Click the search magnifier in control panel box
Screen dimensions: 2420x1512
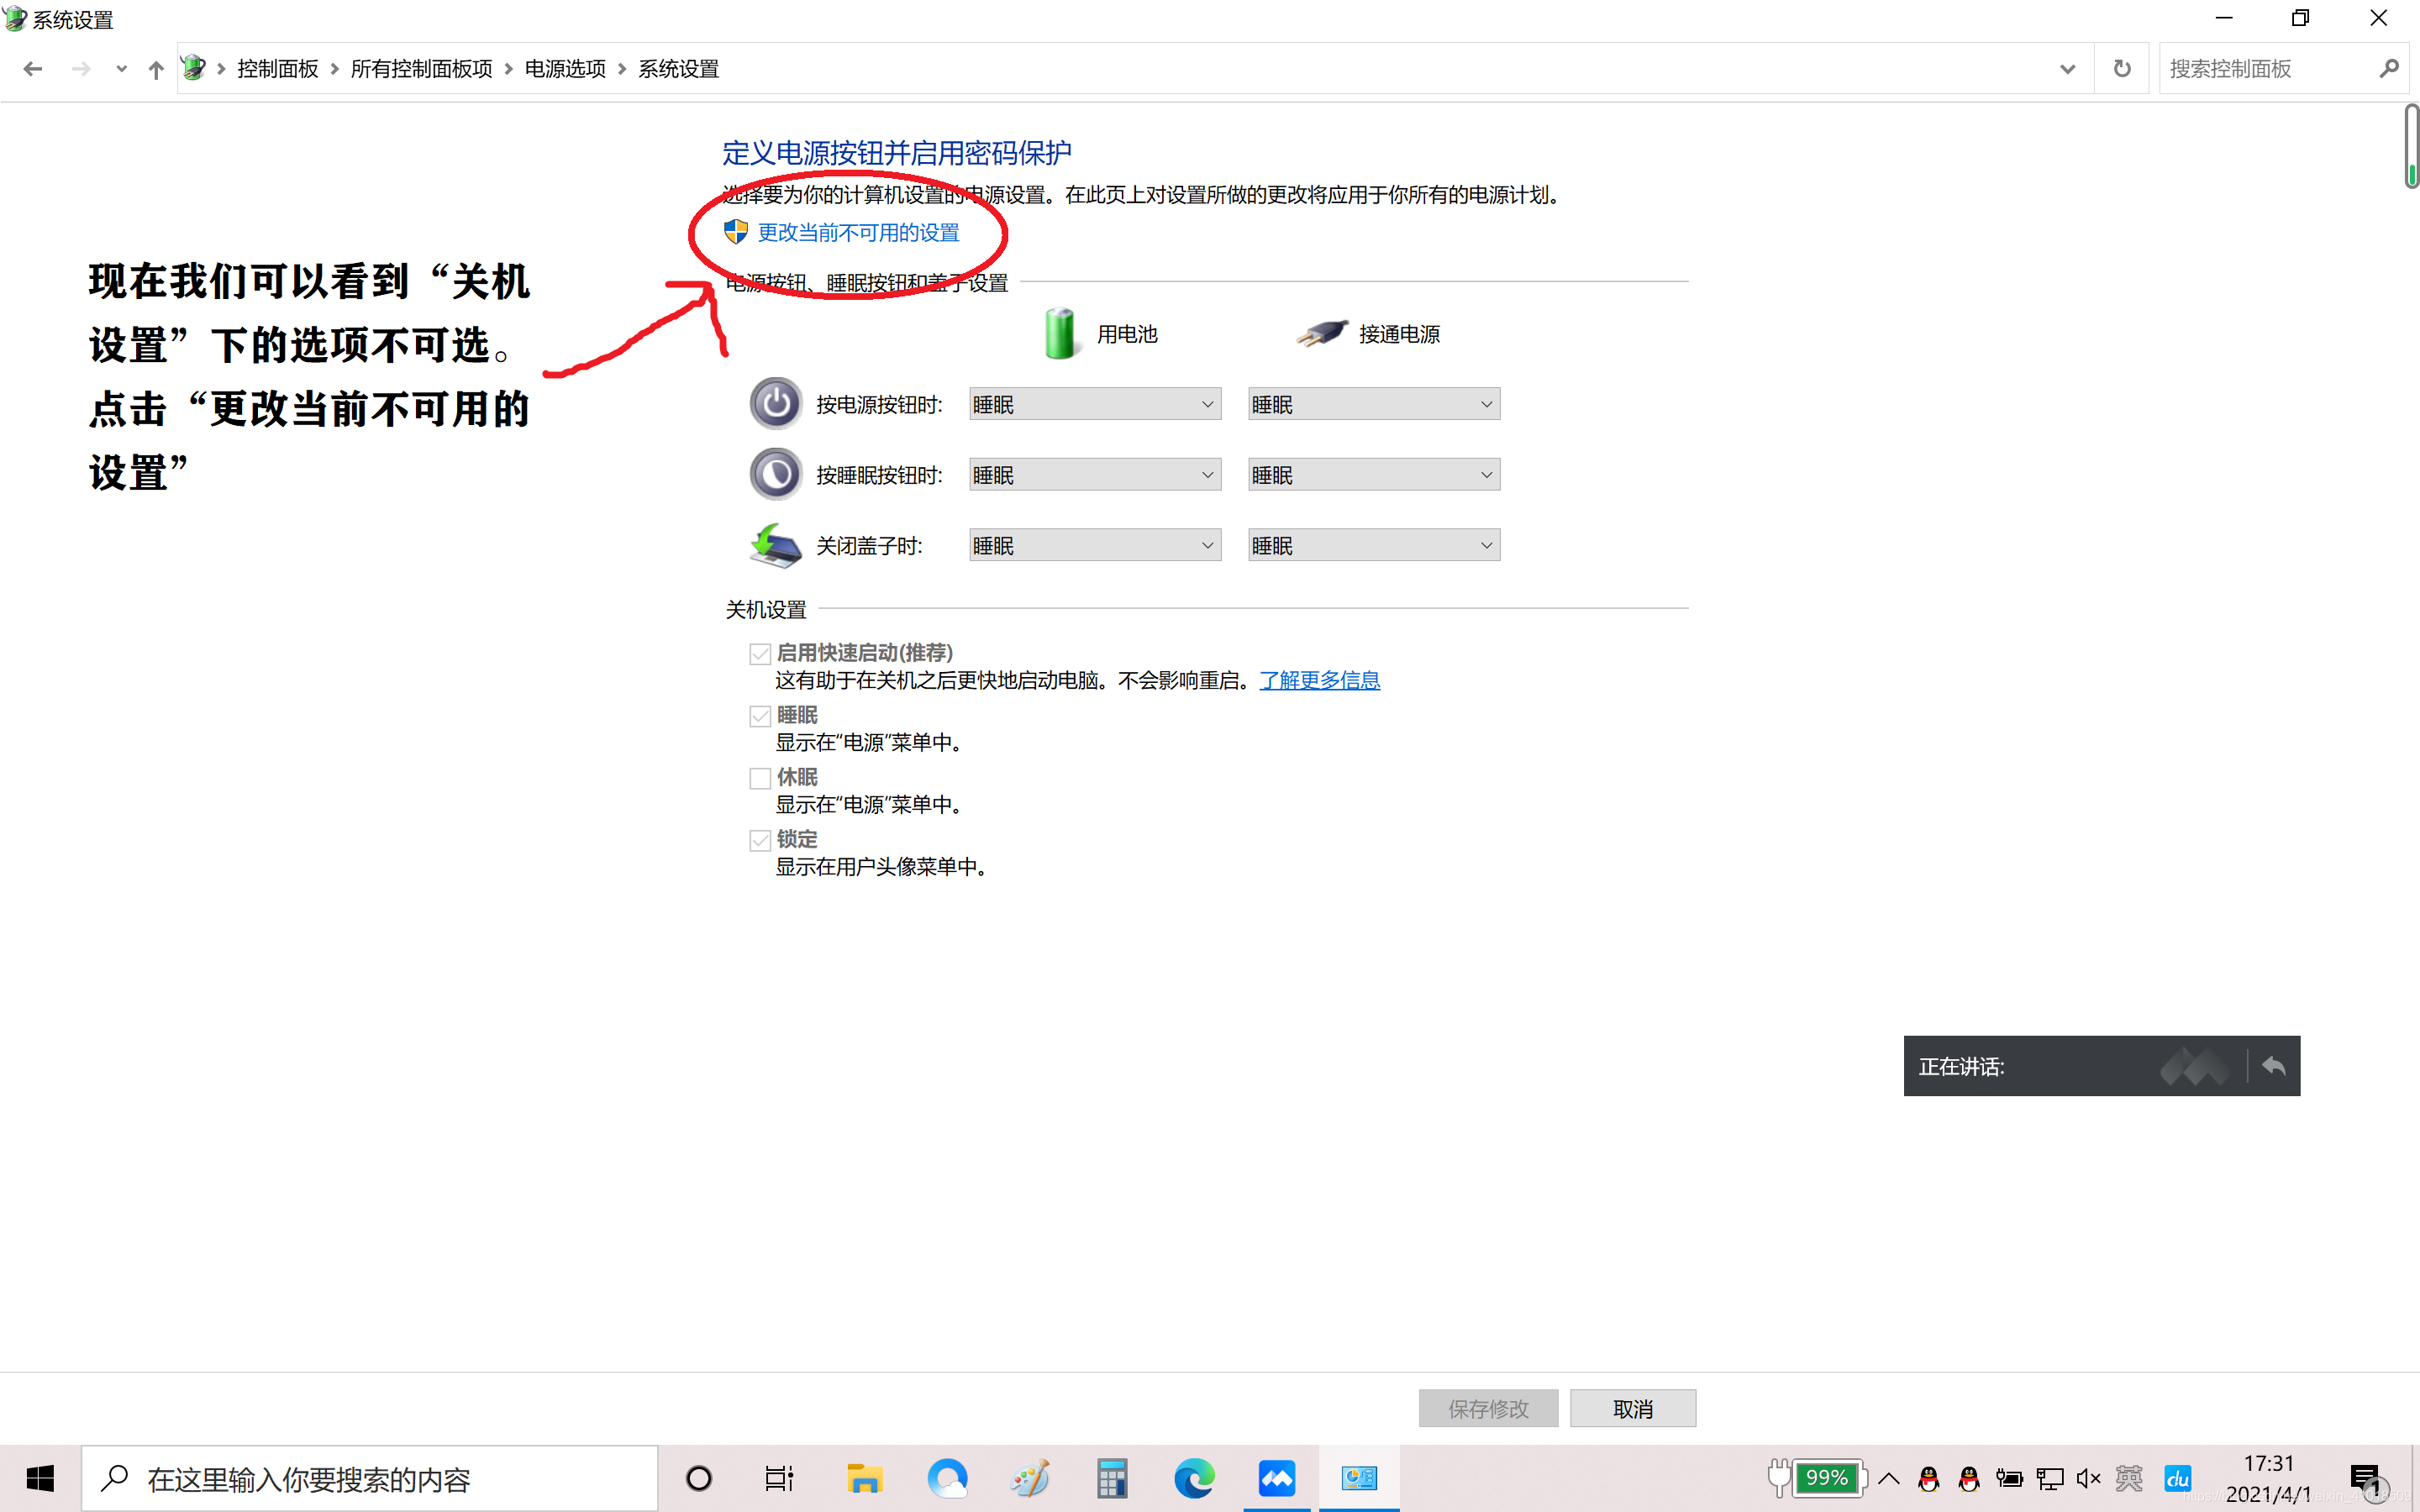pos(2388,69)
